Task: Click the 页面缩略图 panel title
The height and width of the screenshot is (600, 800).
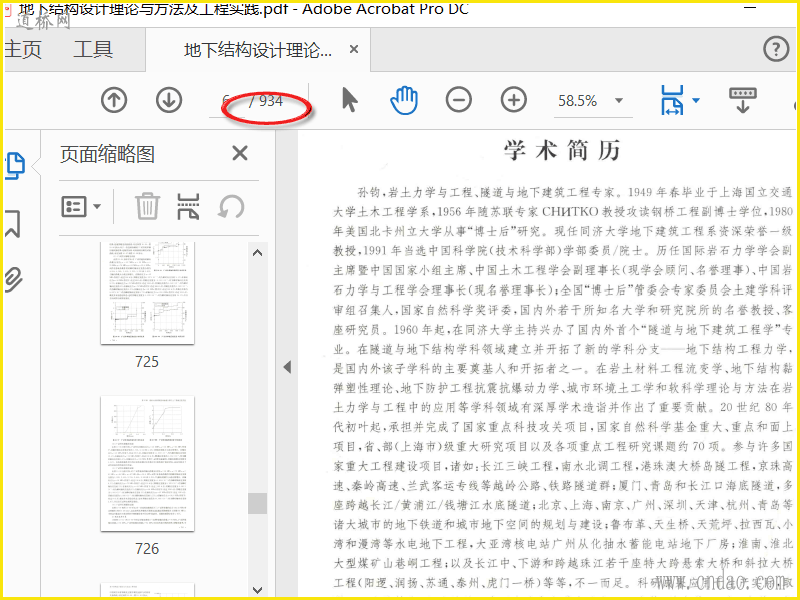Action: (107, 154)
